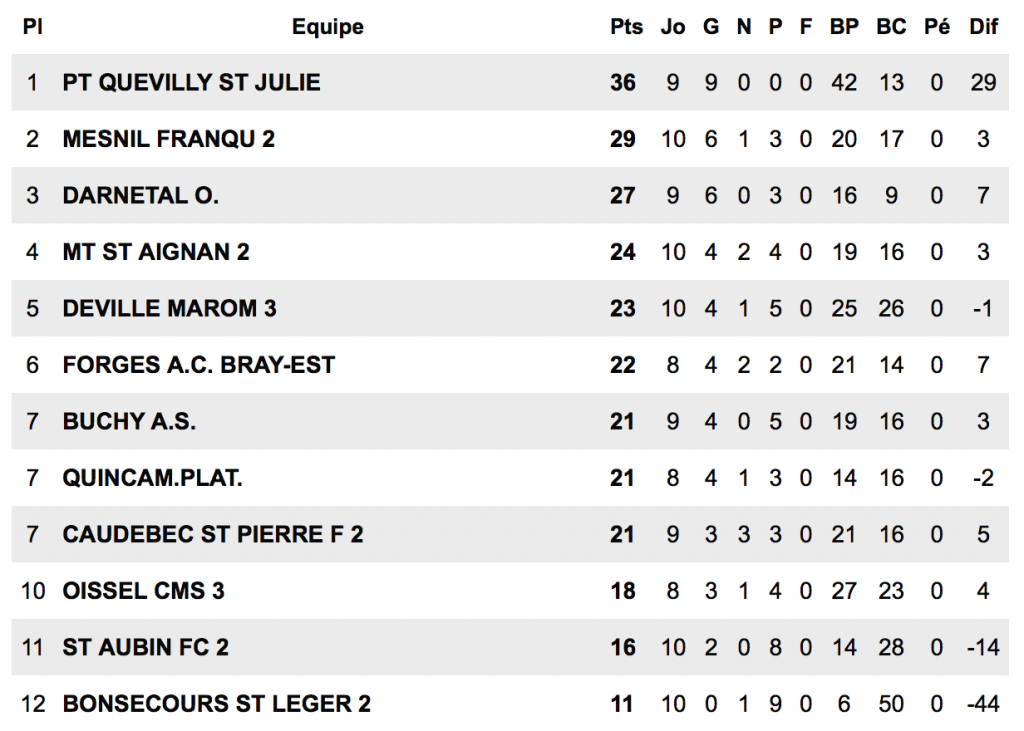Open DARNETAL O. team entry

(x=140, y=195)
